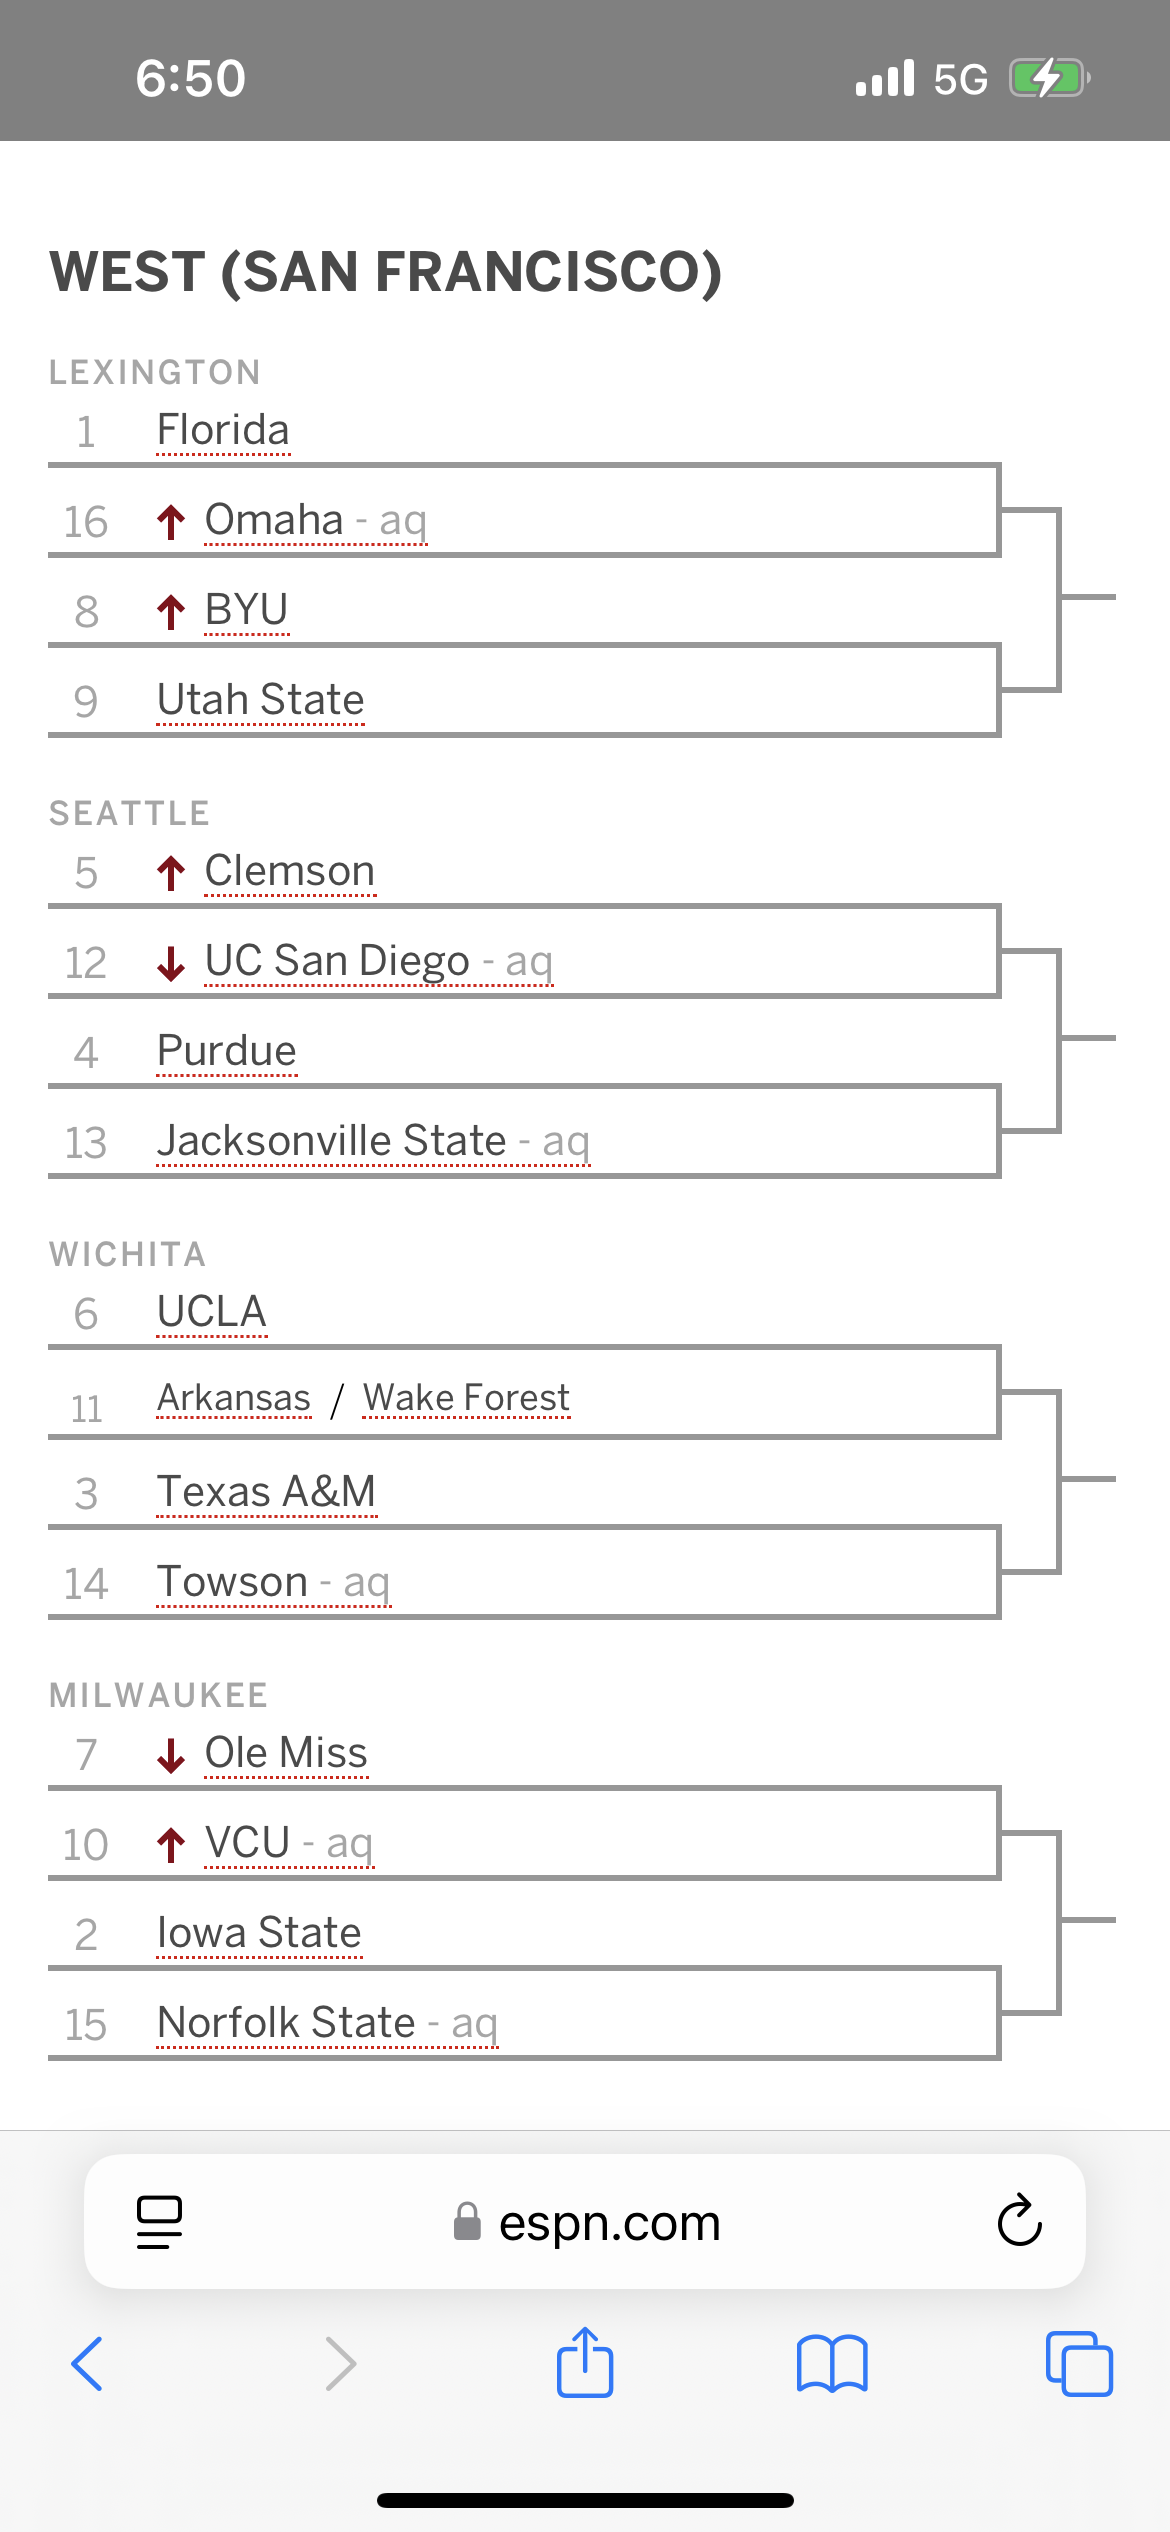
Task: Tap the Safari forward arrow
Action: coord(341,2364)
